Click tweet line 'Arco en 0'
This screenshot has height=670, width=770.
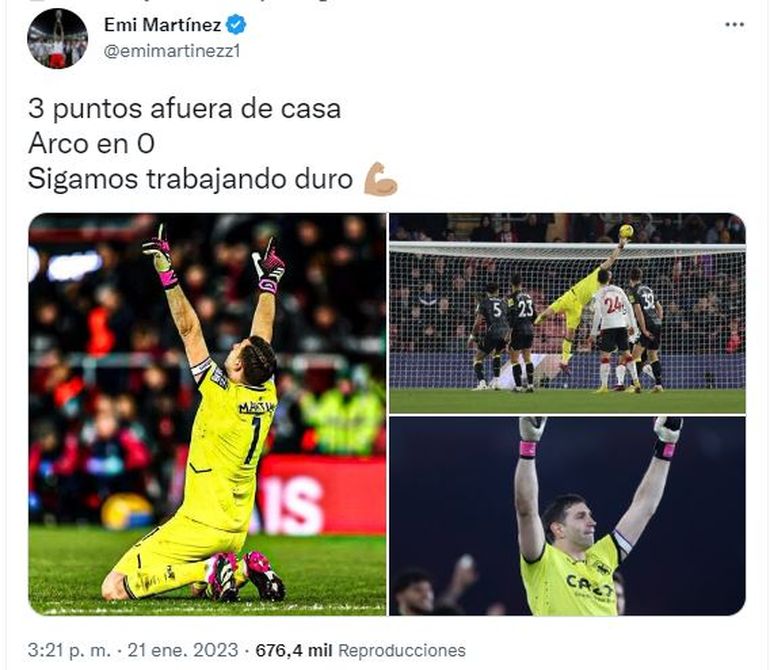pos(91,144)
